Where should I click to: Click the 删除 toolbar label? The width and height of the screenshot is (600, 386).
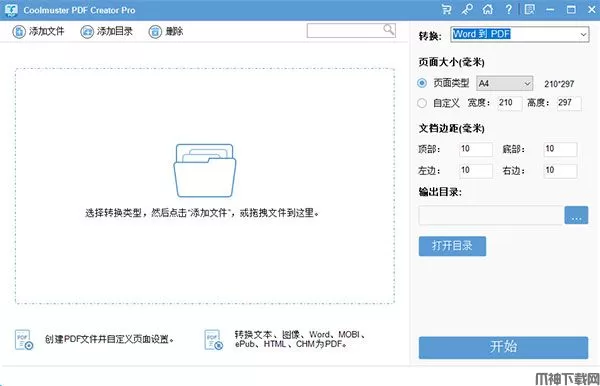[174, 31]
